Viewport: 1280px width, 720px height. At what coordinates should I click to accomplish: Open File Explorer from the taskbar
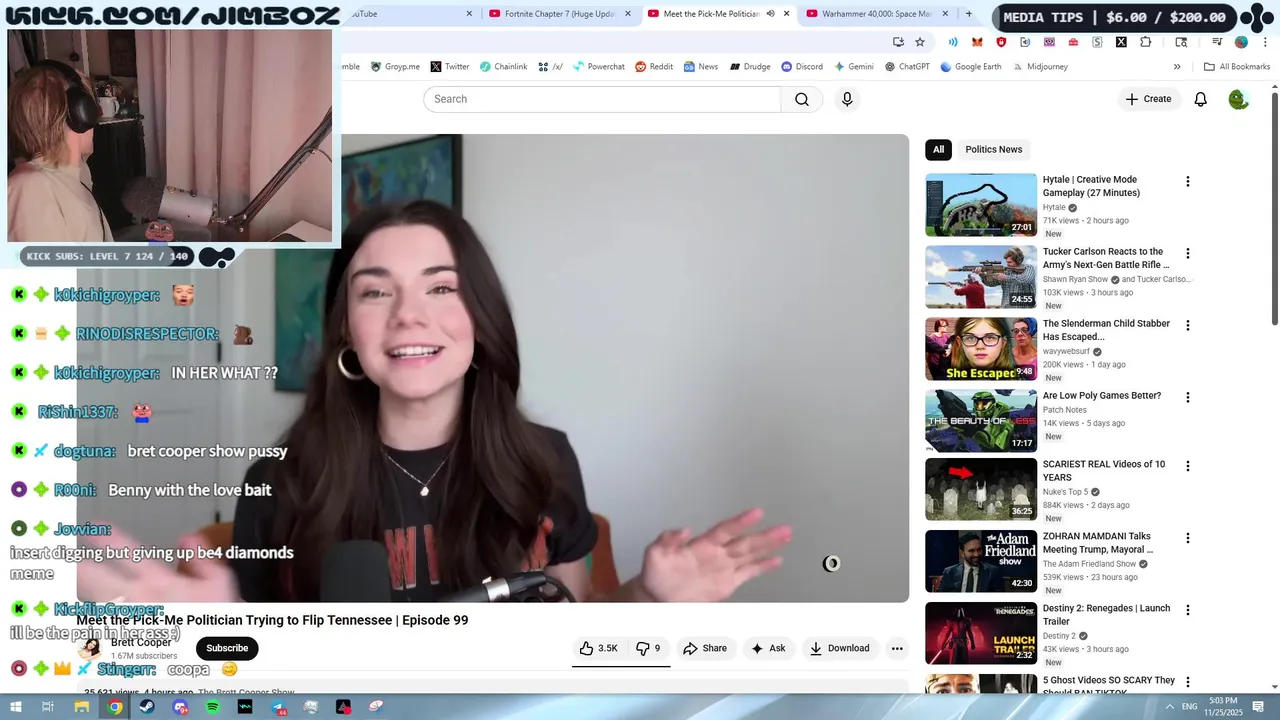coord(82,707)
